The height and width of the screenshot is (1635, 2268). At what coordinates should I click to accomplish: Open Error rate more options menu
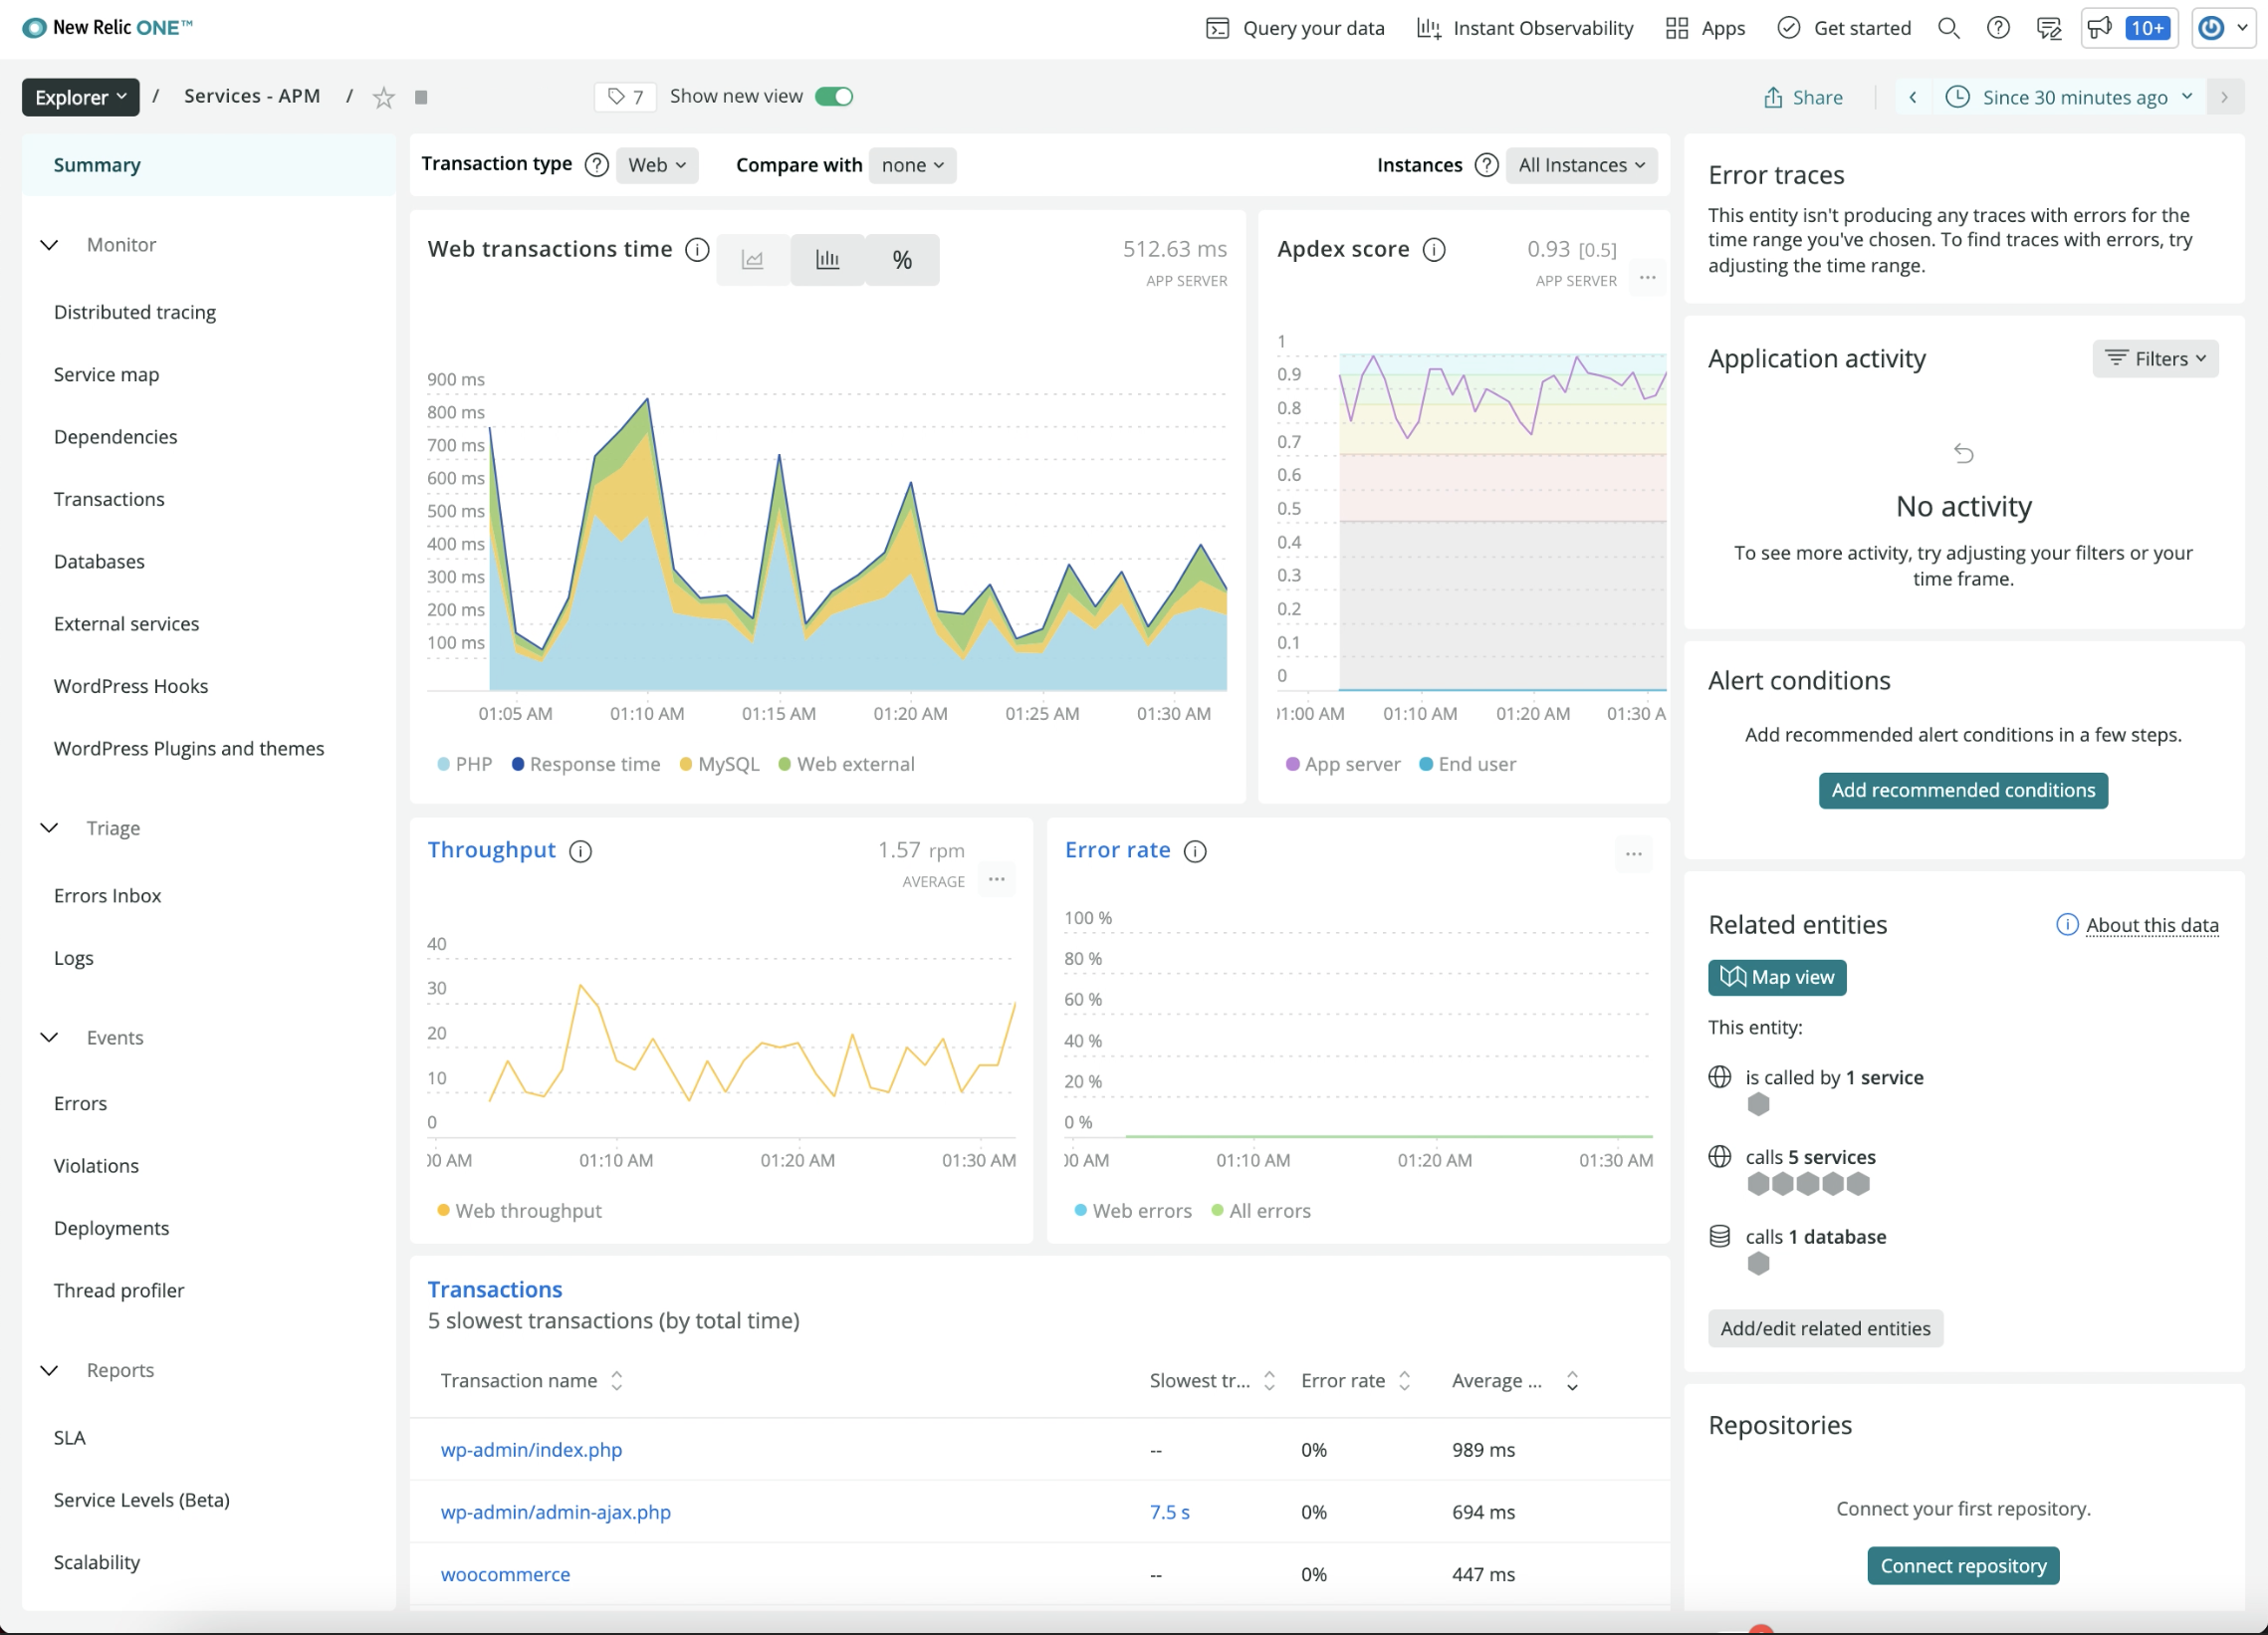pyautogui.click(x=1633, y=854)
